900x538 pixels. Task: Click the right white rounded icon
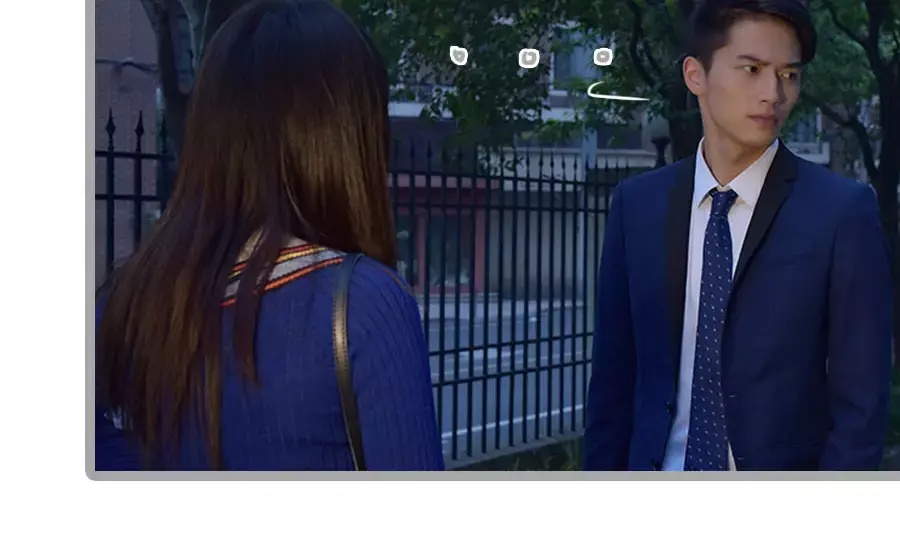point(603,57)
